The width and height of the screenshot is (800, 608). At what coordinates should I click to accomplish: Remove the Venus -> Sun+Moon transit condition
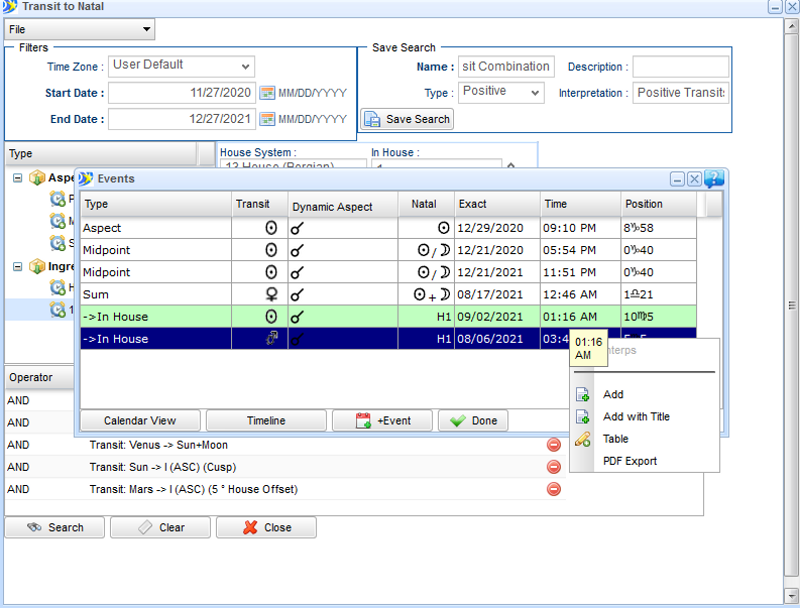click(553, 445)
